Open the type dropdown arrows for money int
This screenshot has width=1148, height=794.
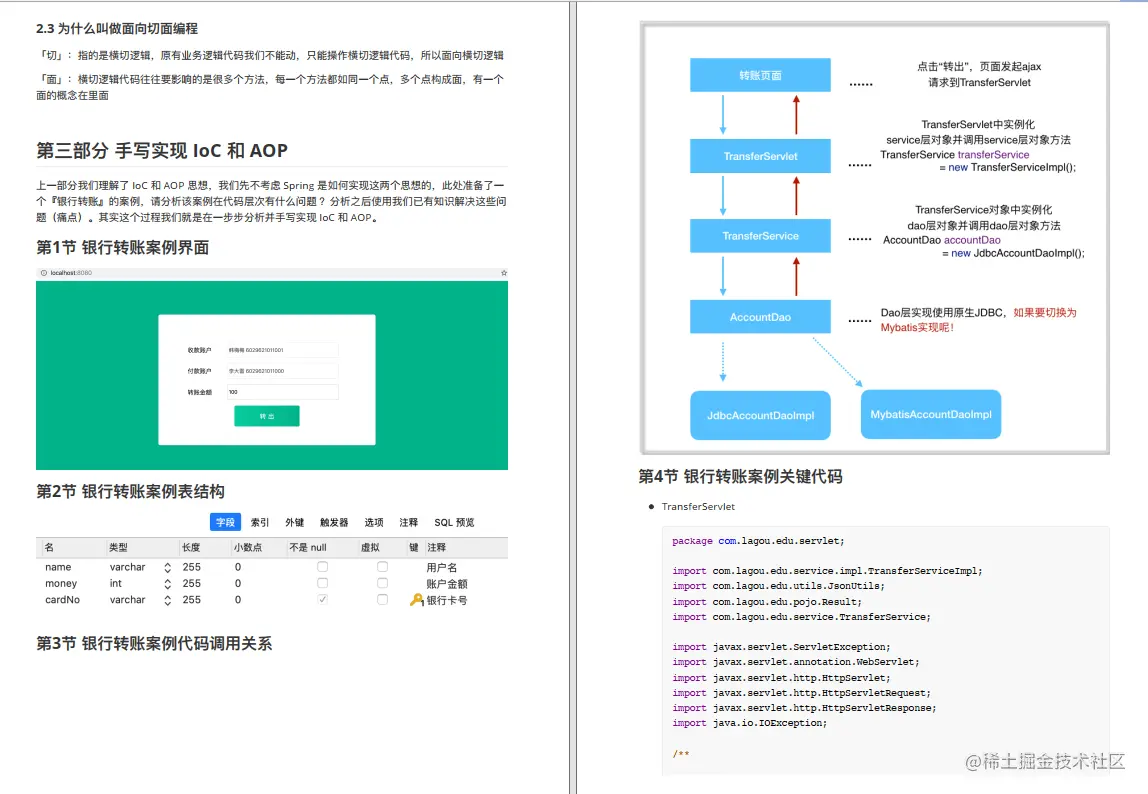click(168, 584)
